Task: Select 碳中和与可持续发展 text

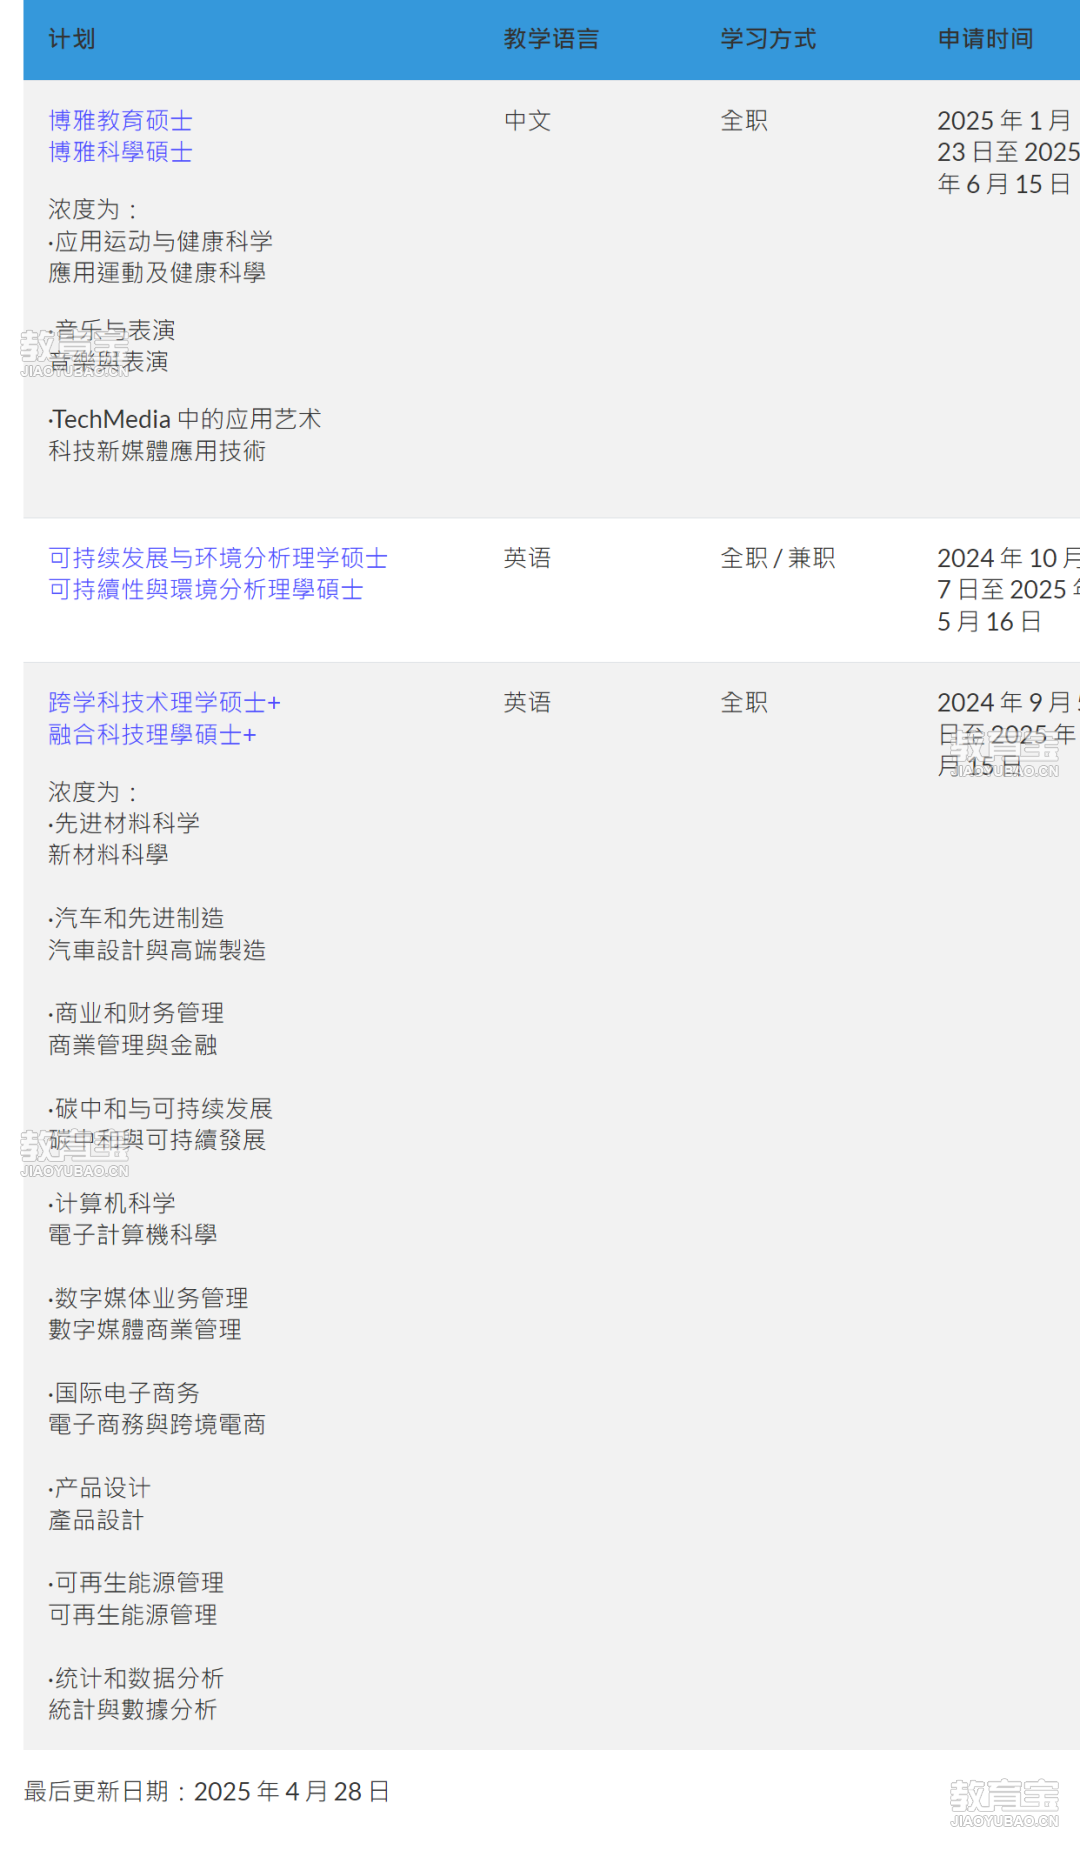Action: (x=164, y=1109)
